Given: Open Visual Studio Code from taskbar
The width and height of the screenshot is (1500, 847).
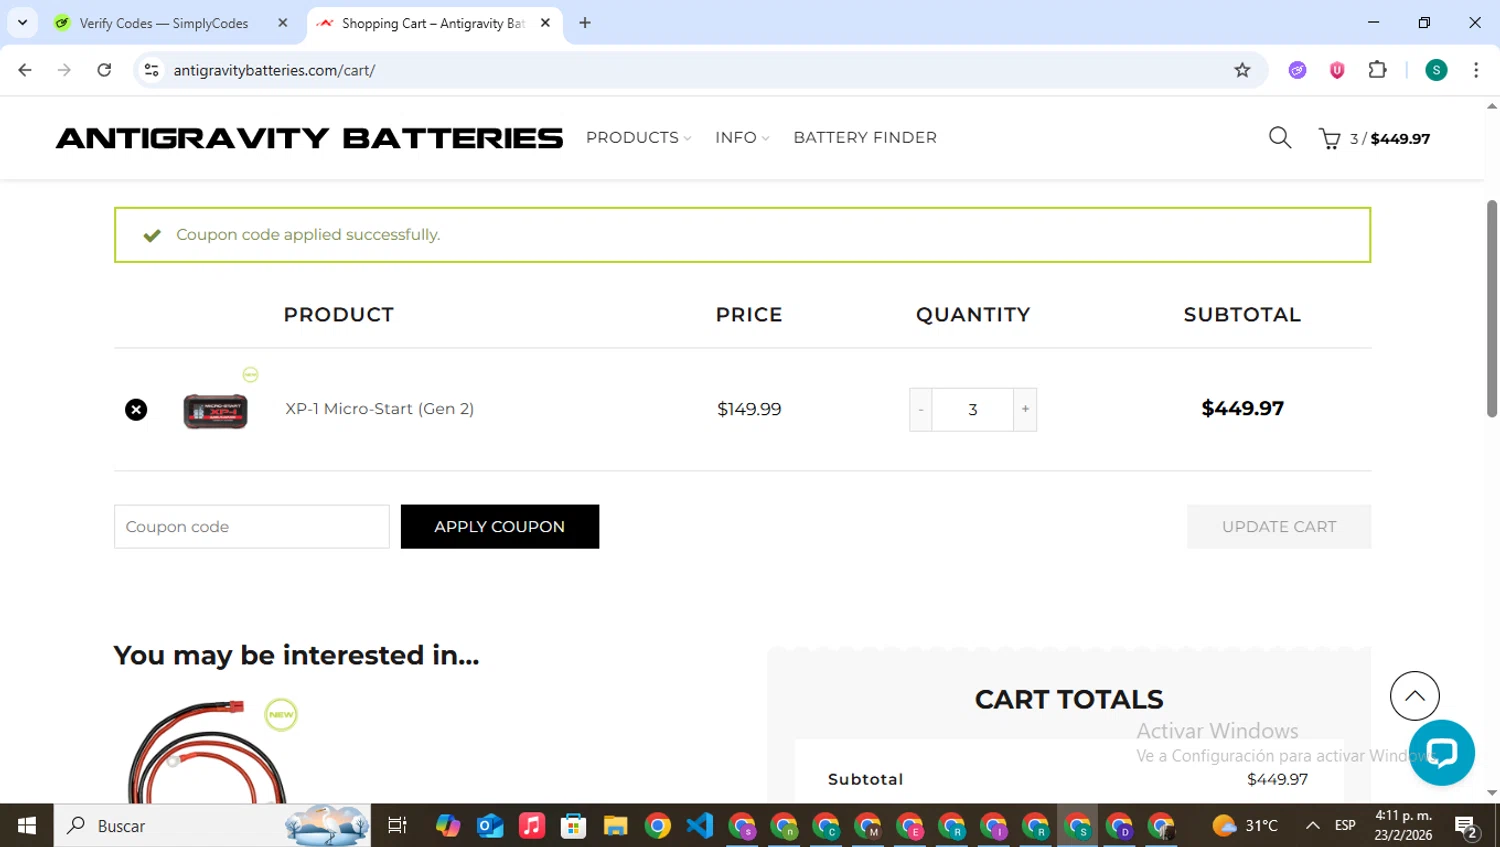Looking at the screenshot, I should coord(700,826).
